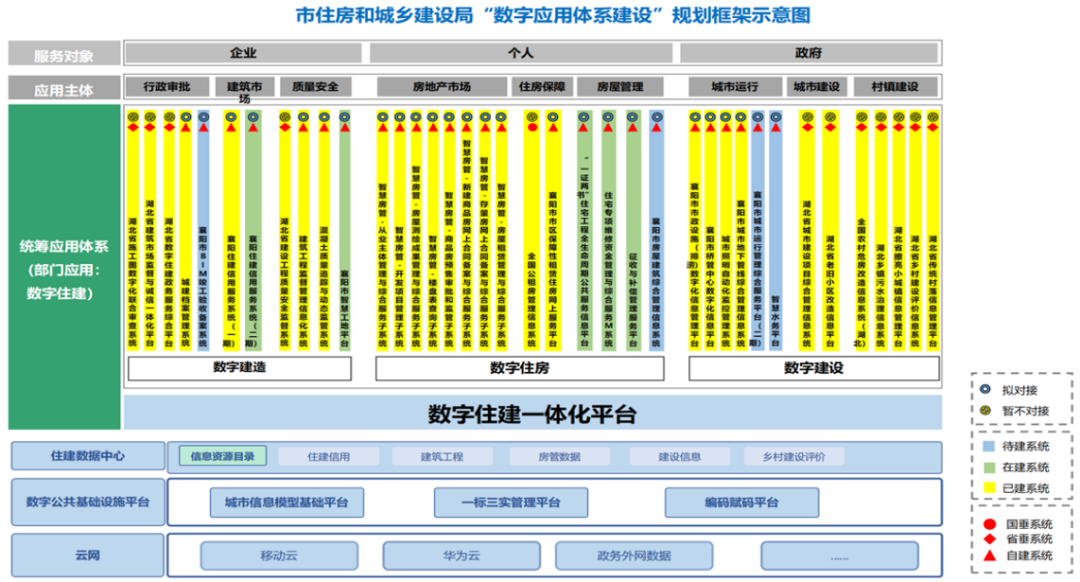Click red circle marker above 全国公租房管理信息系统 column

click(532, 126)
